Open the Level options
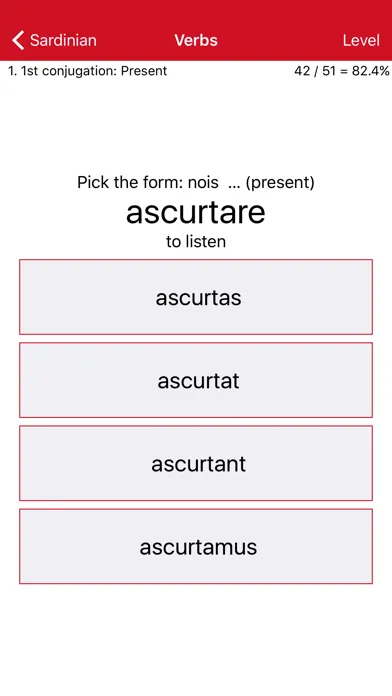392x696 pixels. click(x=361, y=40)
